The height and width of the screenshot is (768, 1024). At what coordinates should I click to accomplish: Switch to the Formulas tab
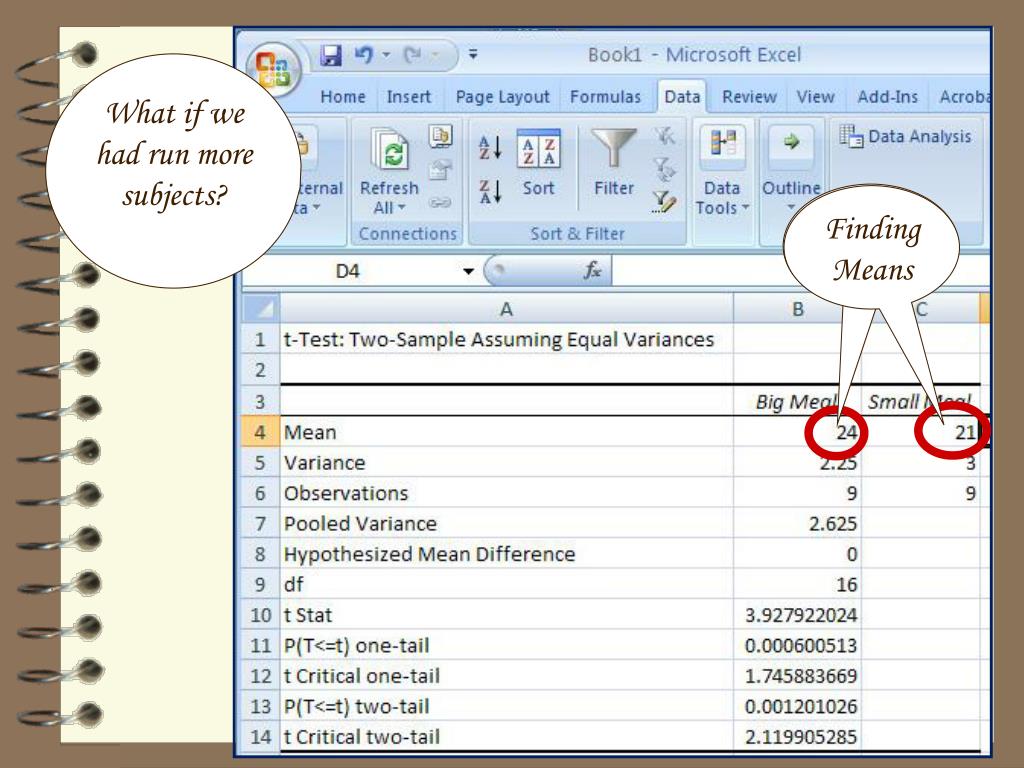click(605, 97)
